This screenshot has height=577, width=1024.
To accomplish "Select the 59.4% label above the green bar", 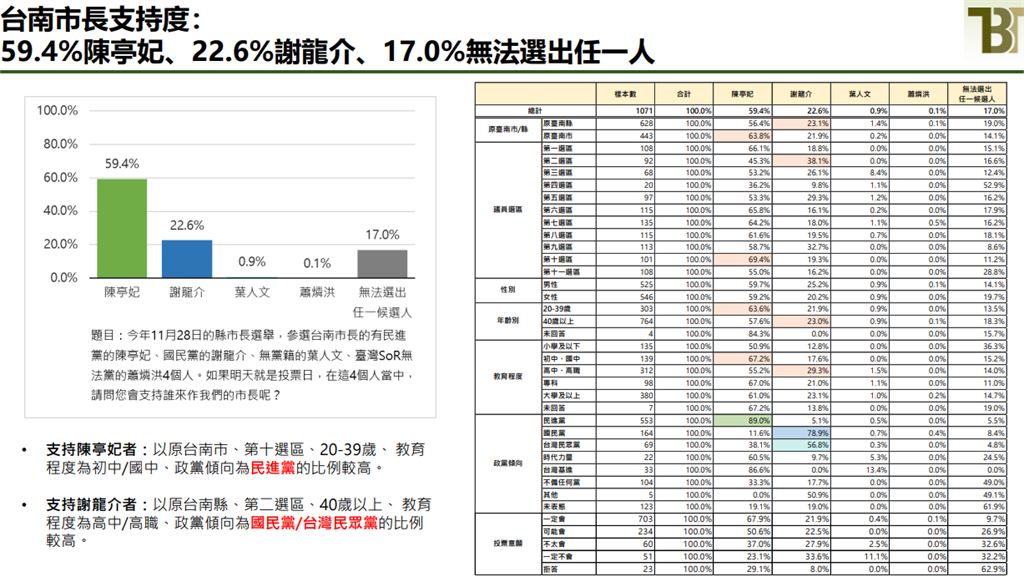I will click(122, 164).
